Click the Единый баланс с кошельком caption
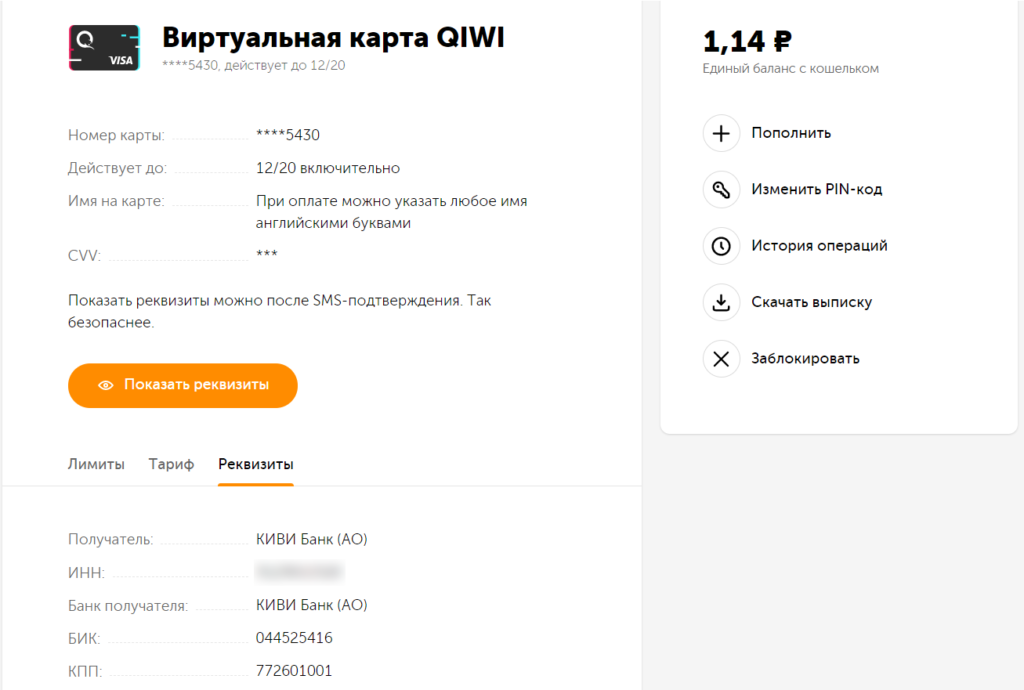The image size is (1024, 690). point(790,69)
